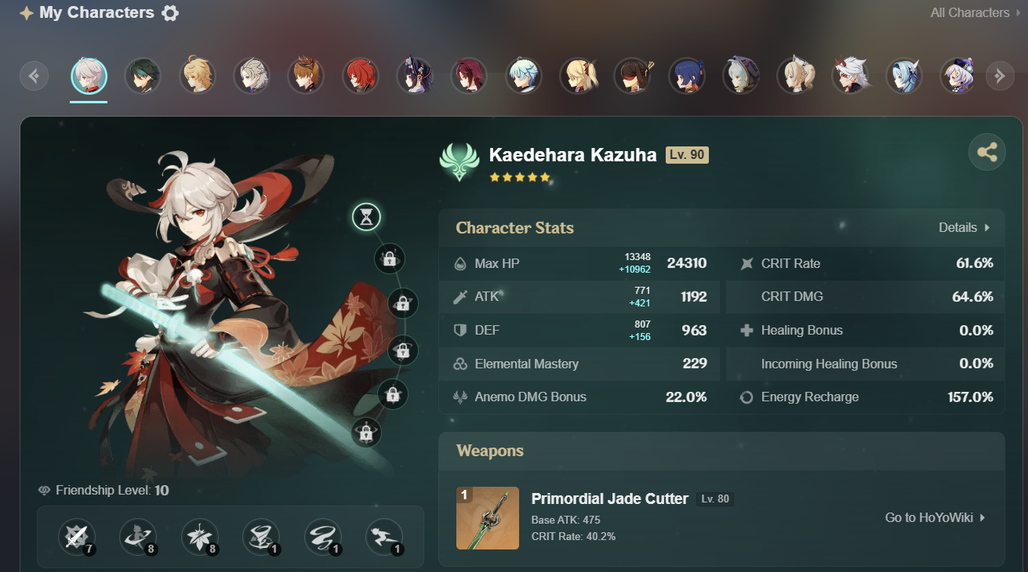Click the Anemo element emblem beside the name
Screen dimensions: 1028x572
click(x=460, y=161)
